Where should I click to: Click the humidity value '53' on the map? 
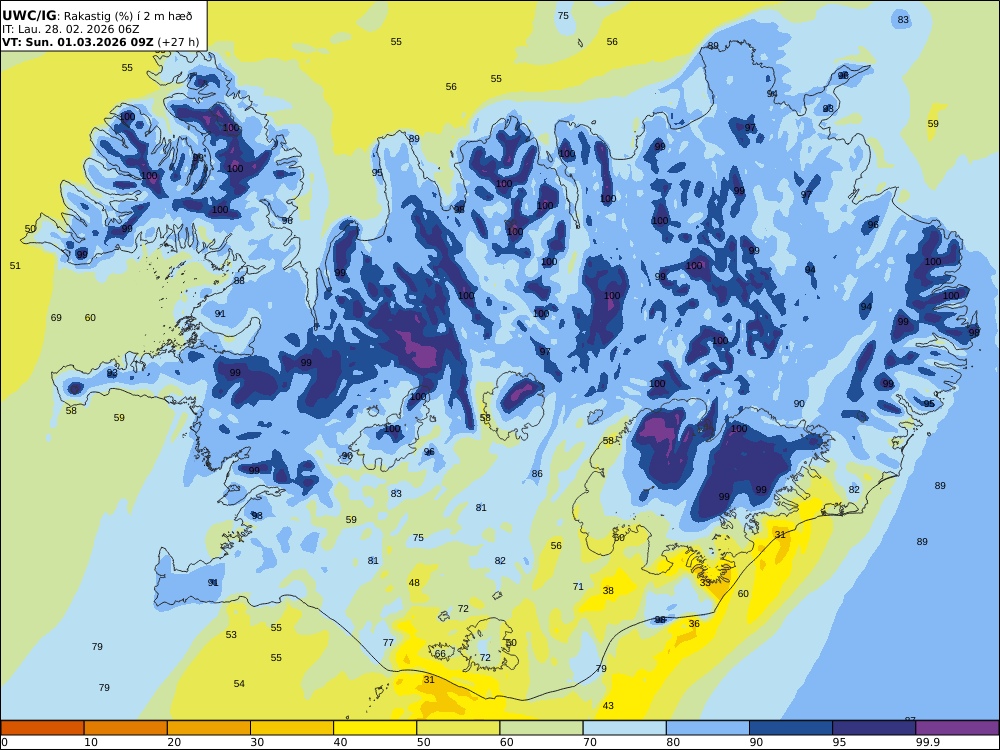click(x=232, y=635)
